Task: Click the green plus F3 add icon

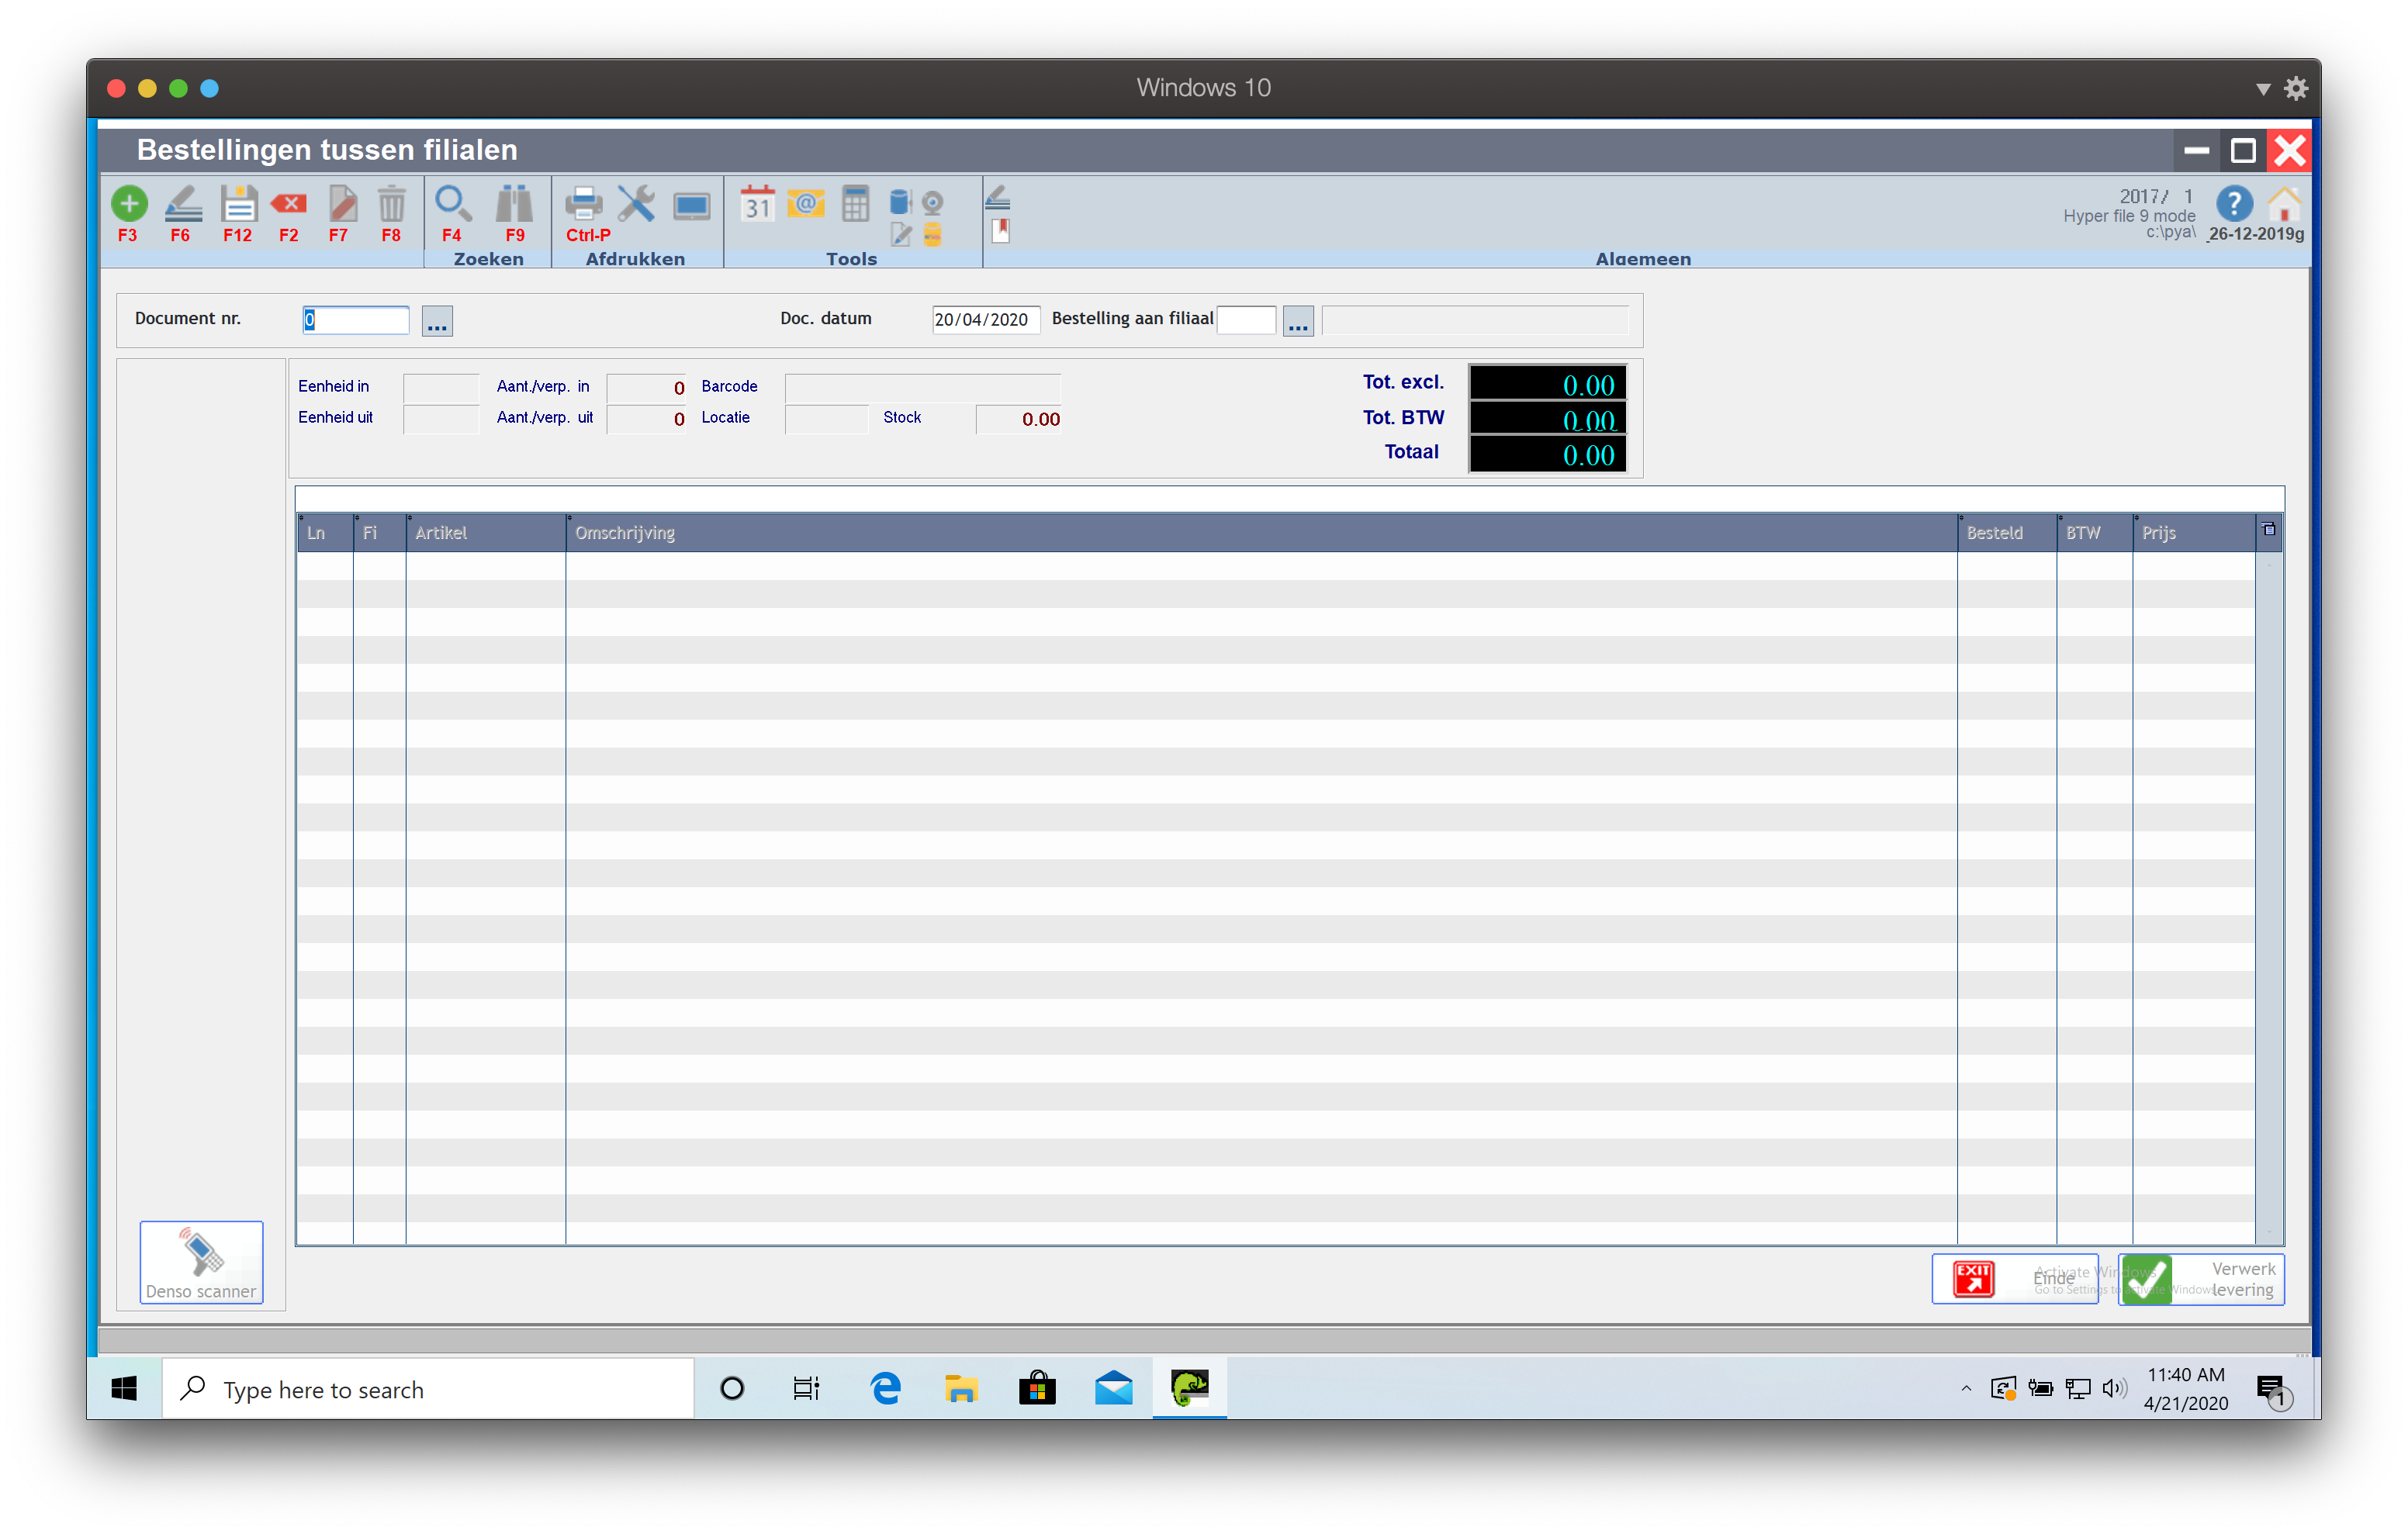Action: 128,205
